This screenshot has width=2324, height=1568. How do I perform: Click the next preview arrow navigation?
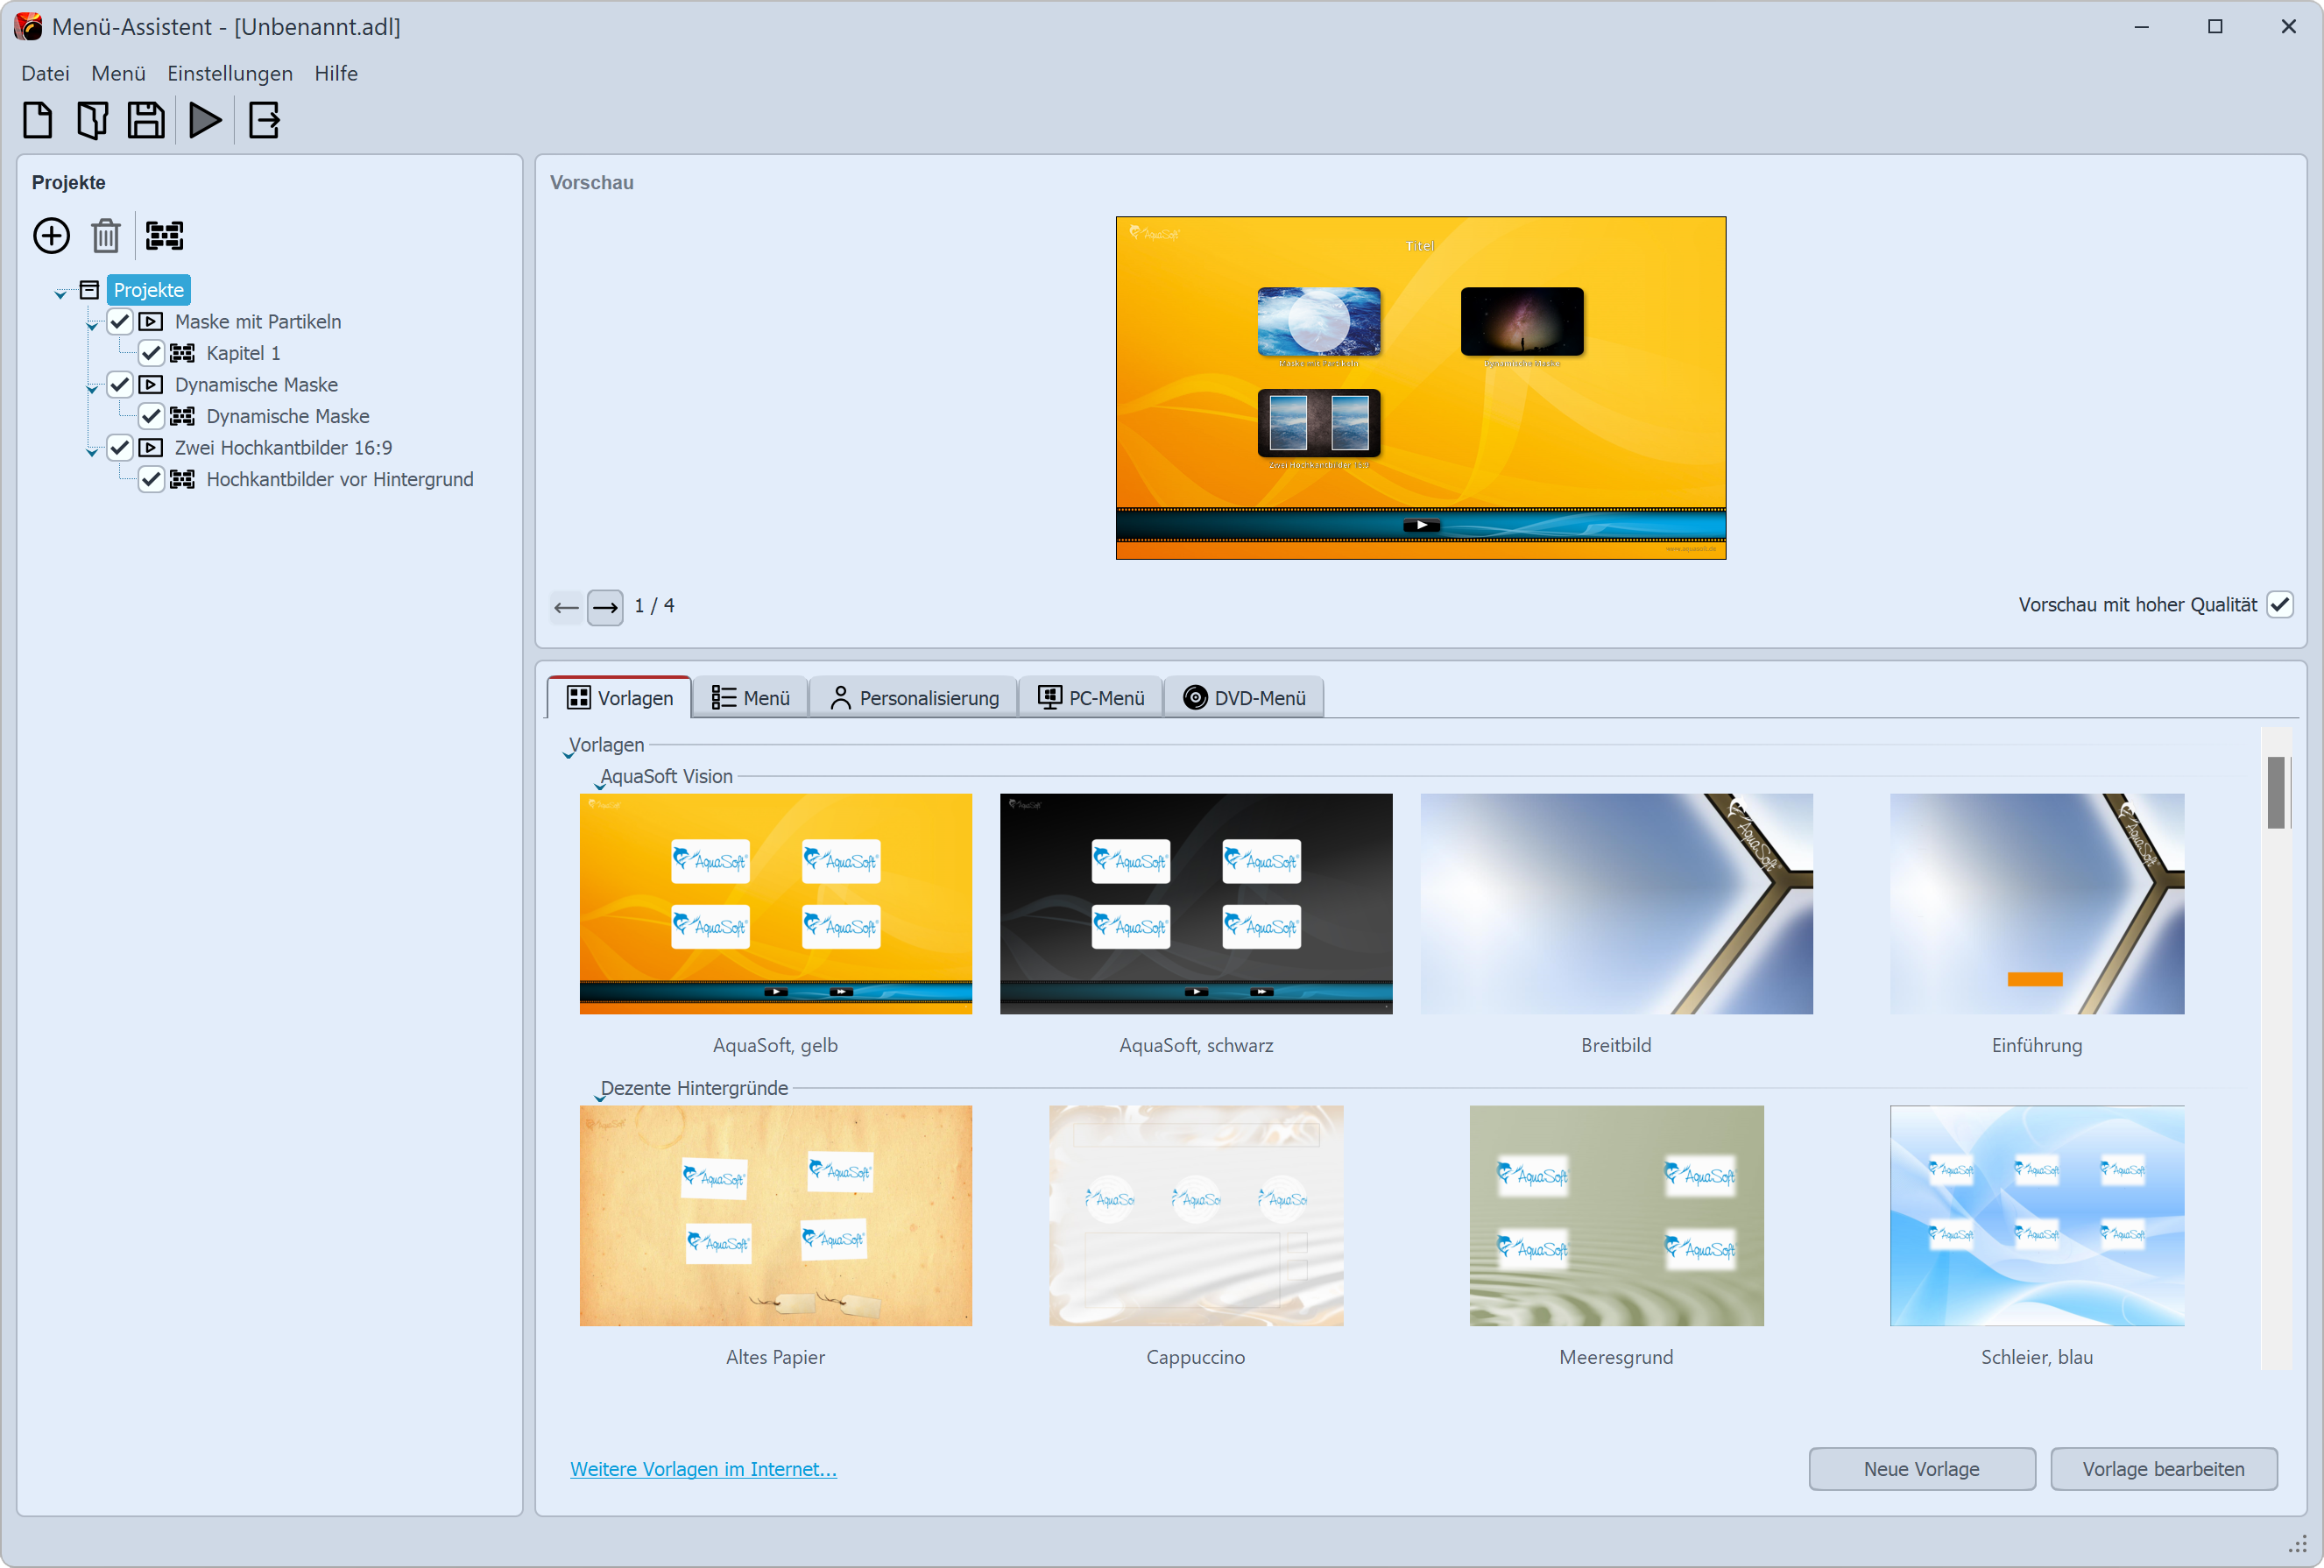(604, 605)
